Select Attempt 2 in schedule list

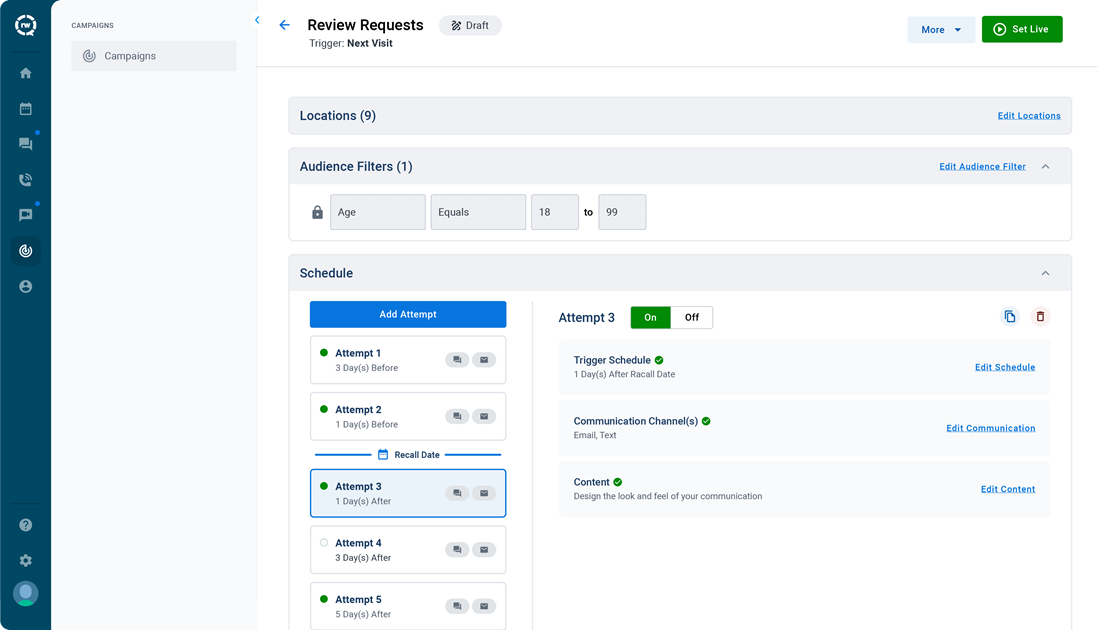pyautogui.click(x=408, y=416)
